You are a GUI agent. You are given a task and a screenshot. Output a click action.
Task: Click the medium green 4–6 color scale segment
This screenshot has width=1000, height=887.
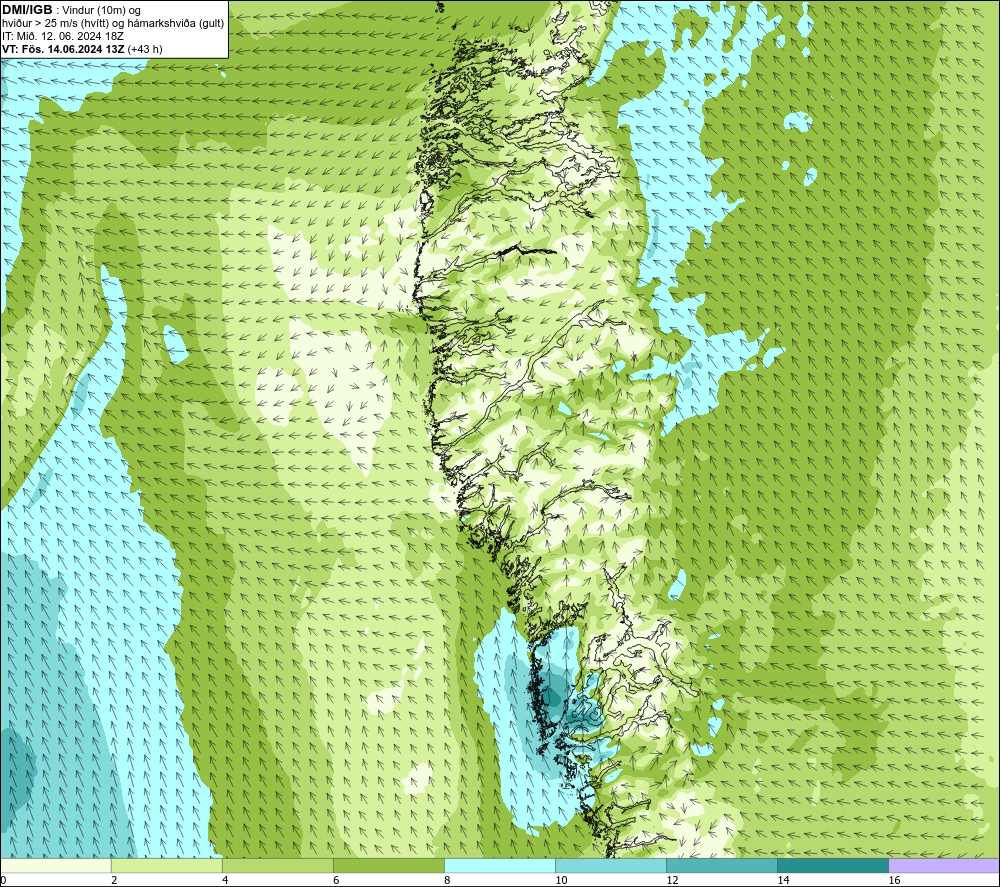277,865
